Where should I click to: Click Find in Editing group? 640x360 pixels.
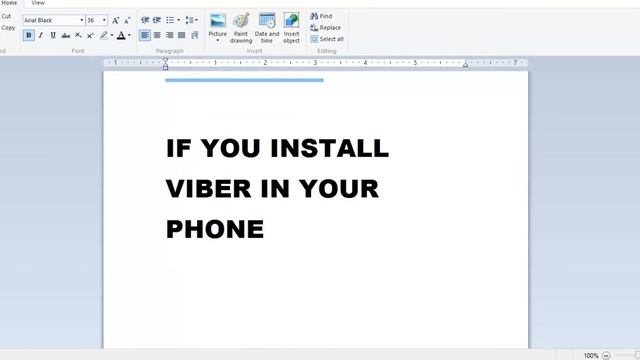[x=321, y=16]
